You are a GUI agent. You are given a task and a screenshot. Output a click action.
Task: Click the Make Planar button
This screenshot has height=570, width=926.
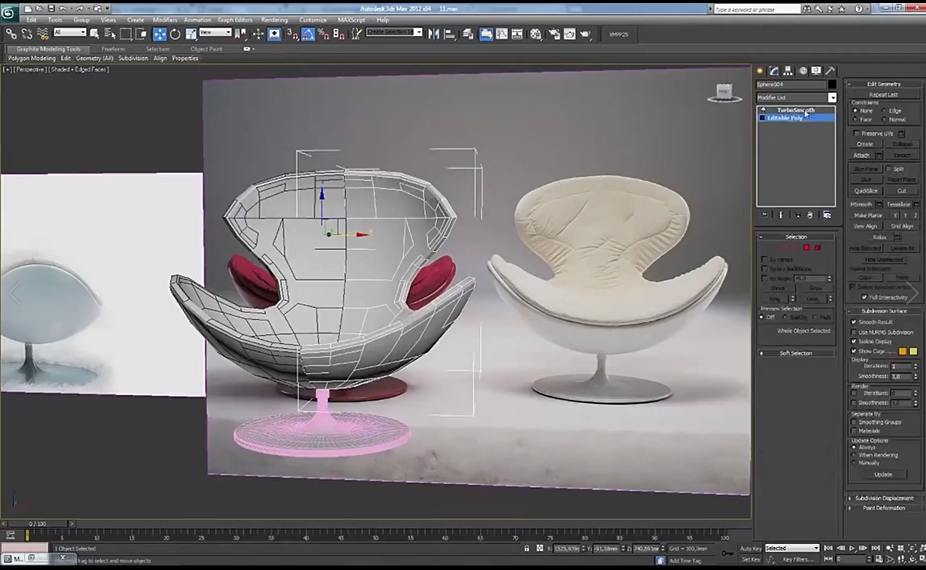(868, 216)
